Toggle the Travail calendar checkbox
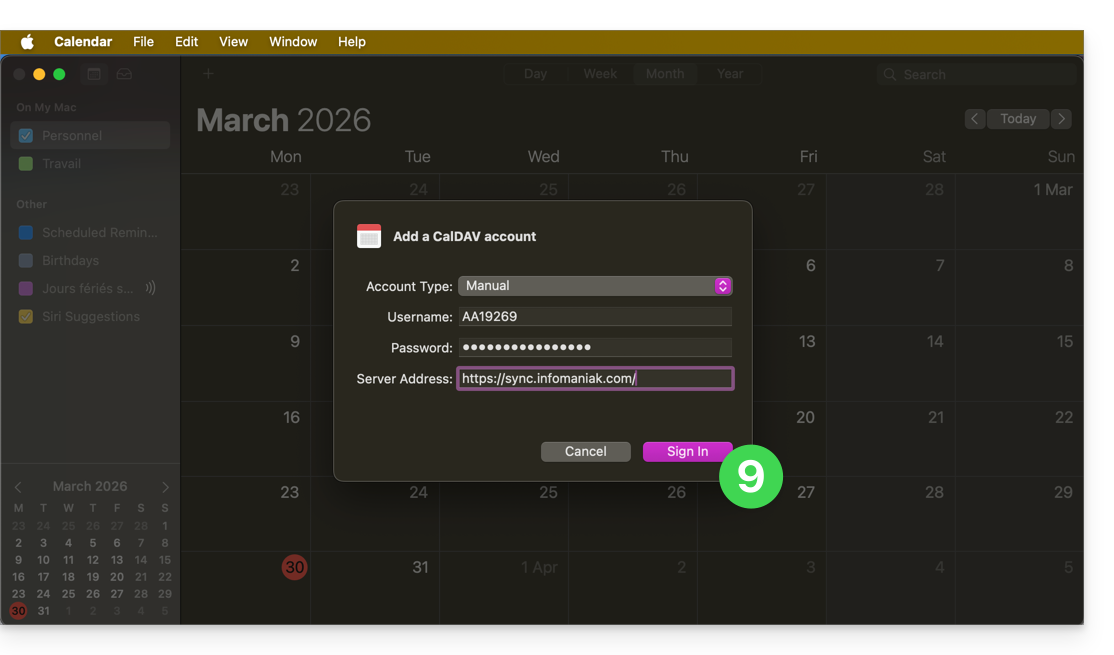The image size is (1114, 655). [x=26, y=164]
